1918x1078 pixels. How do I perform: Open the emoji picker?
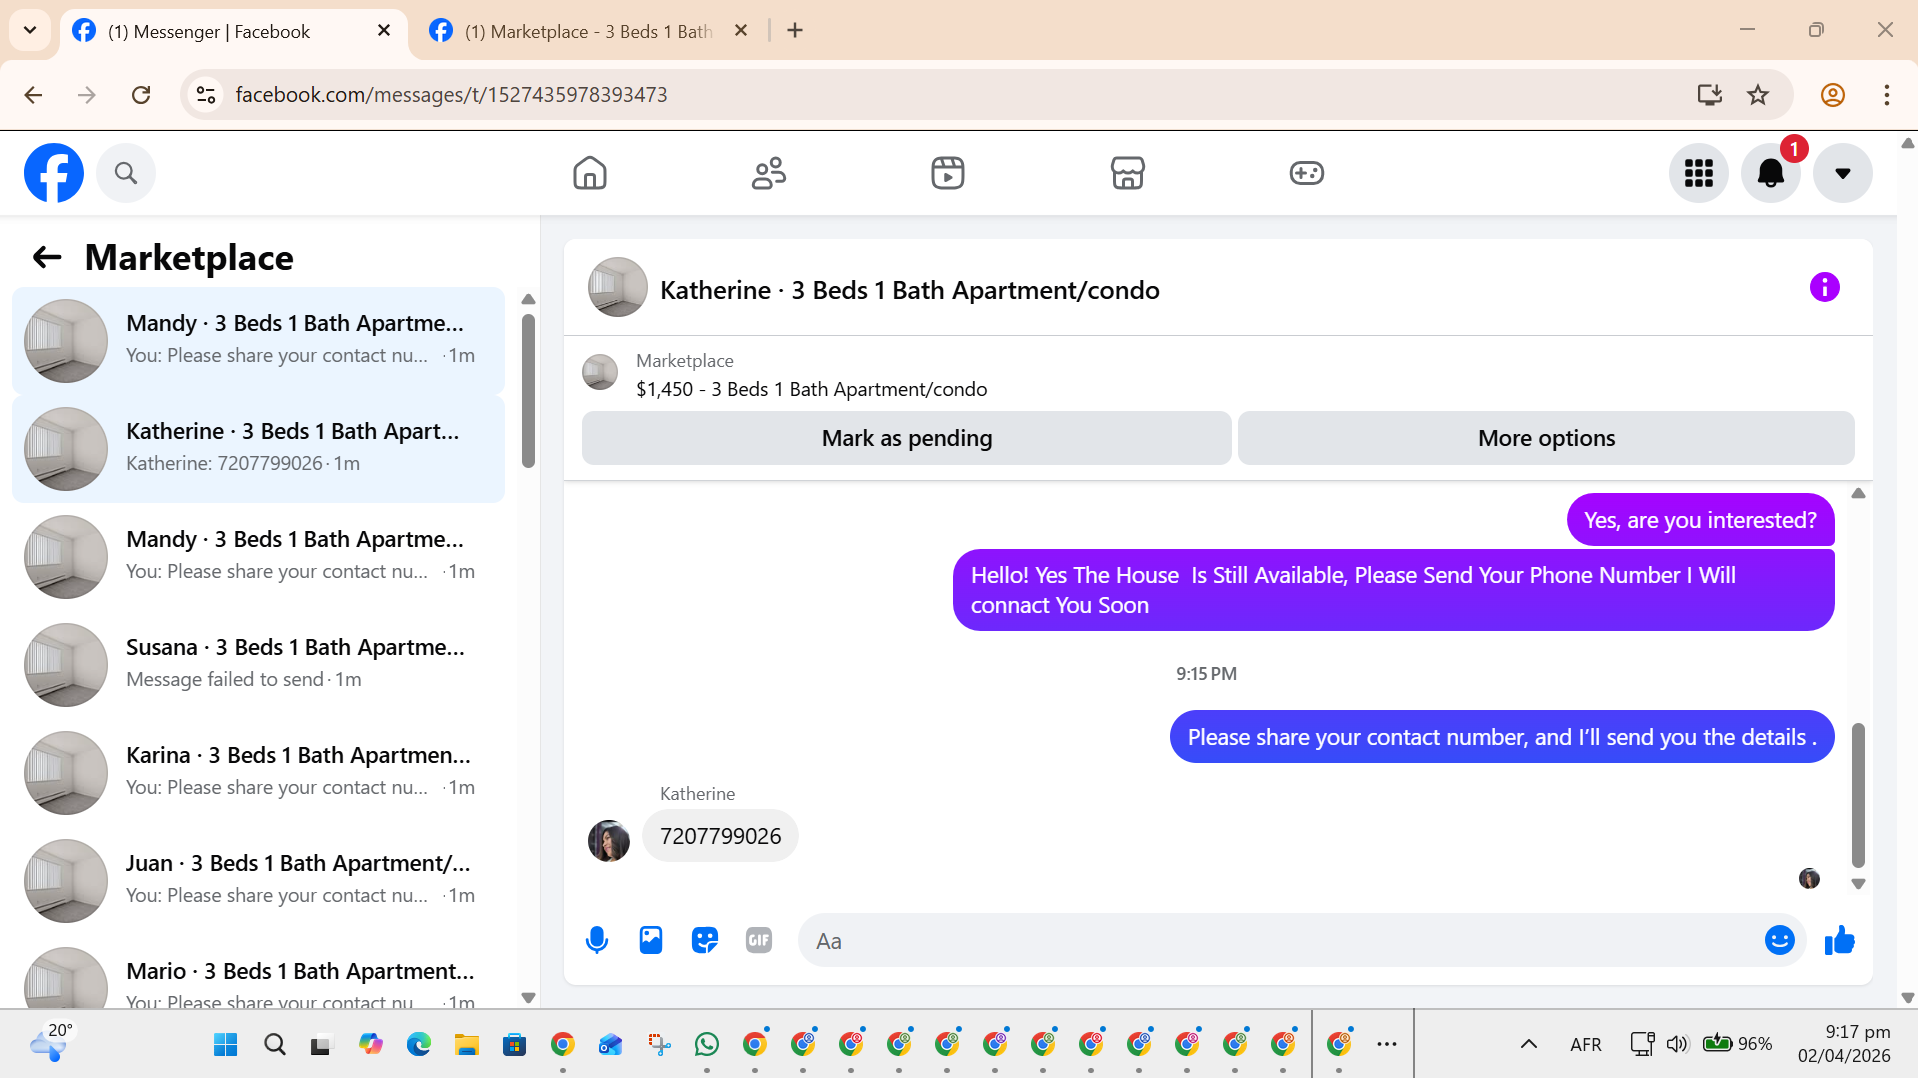point(1780,940)
